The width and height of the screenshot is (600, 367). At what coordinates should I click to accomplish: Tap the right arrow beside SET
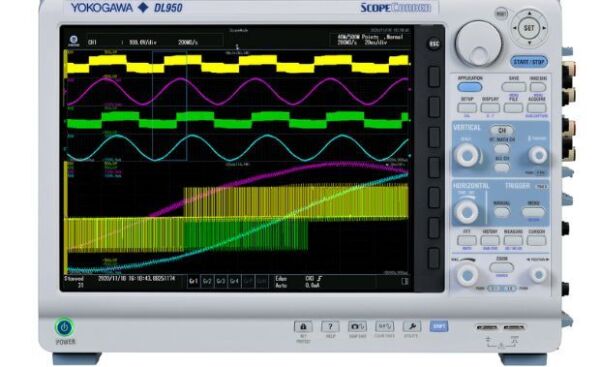point(544,28)
